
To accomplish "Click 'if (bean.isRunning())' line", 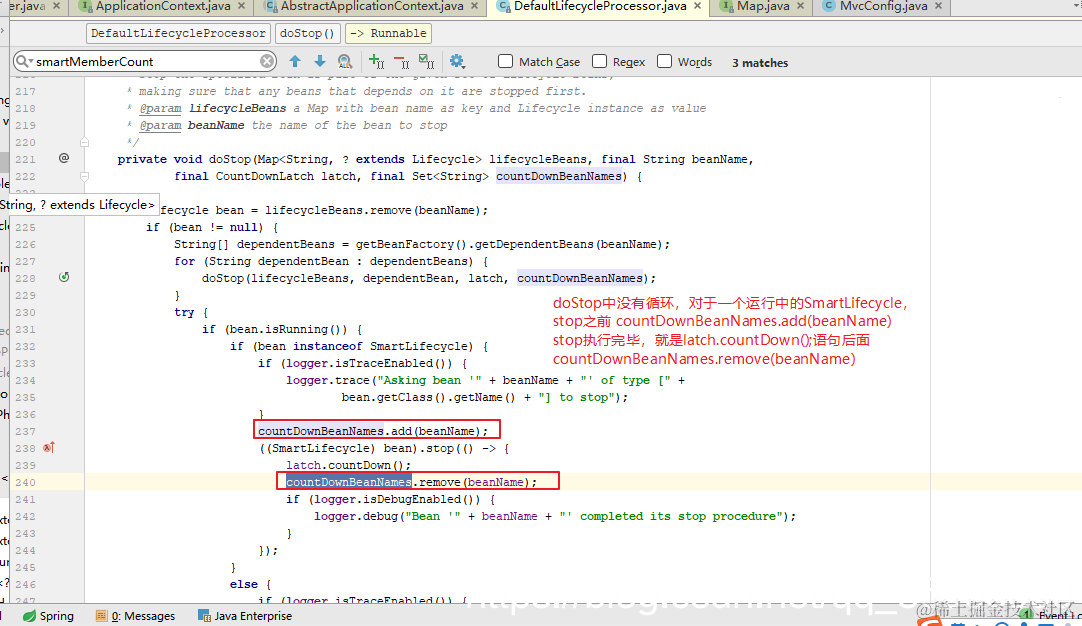I will coord(282,329).
